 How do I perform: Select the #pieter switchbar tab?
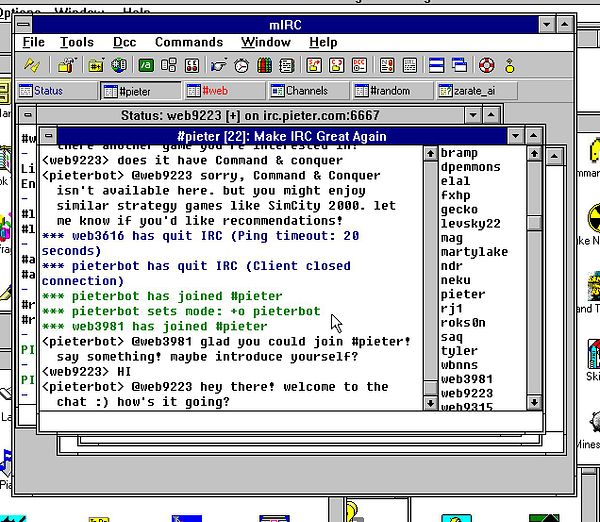point(141,91)
